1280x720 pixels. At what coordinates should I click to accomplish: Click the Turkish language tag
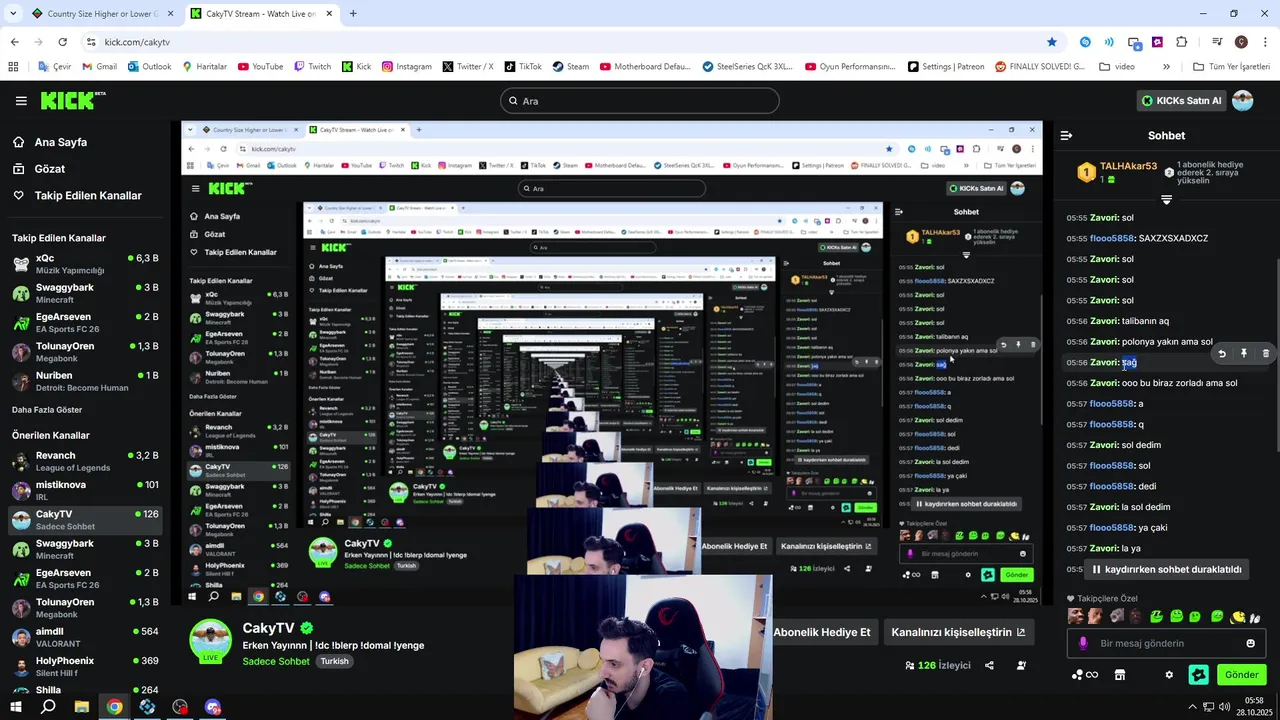(x=335, y=661)
